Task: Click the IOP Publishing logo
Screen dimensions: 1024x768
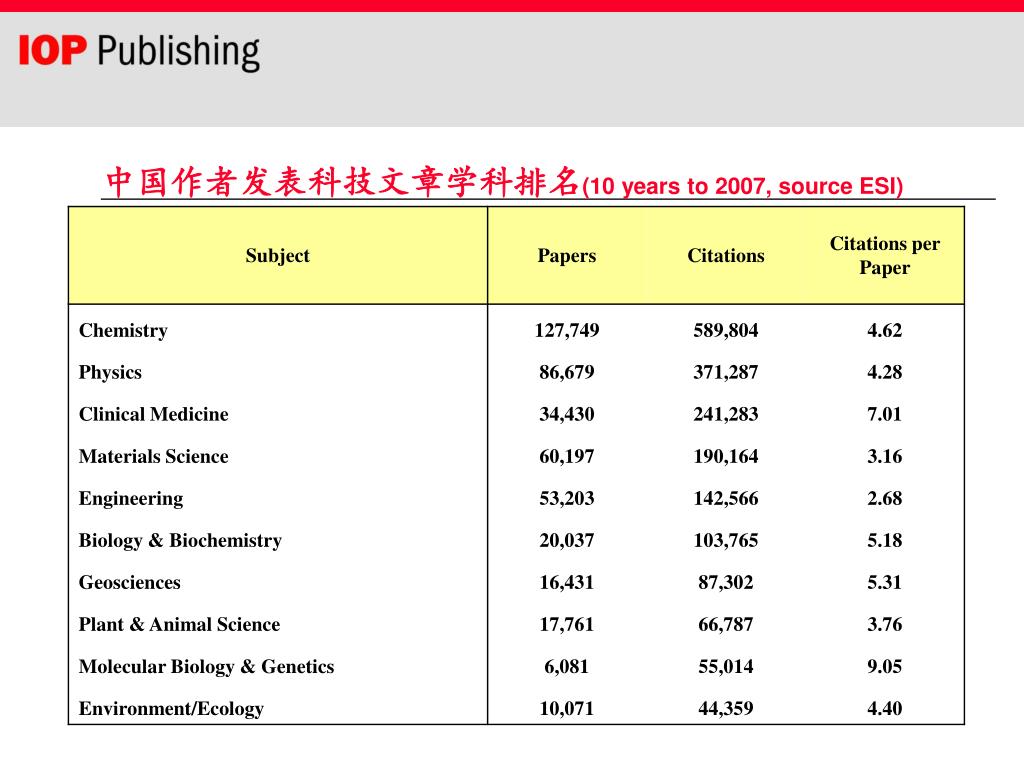Action: (139, 52)
